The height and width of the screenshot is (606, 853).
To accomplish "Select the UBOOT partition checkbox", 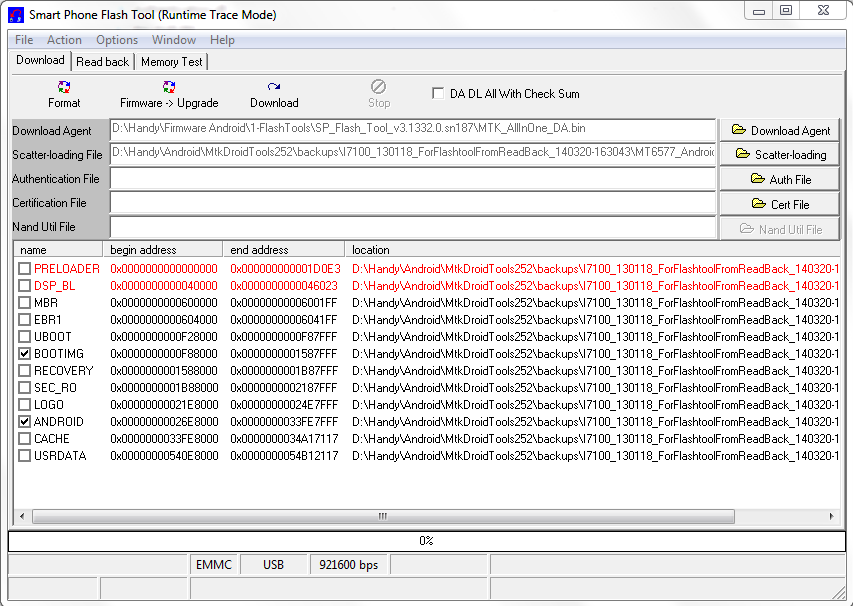I will (x=24, y=337).
